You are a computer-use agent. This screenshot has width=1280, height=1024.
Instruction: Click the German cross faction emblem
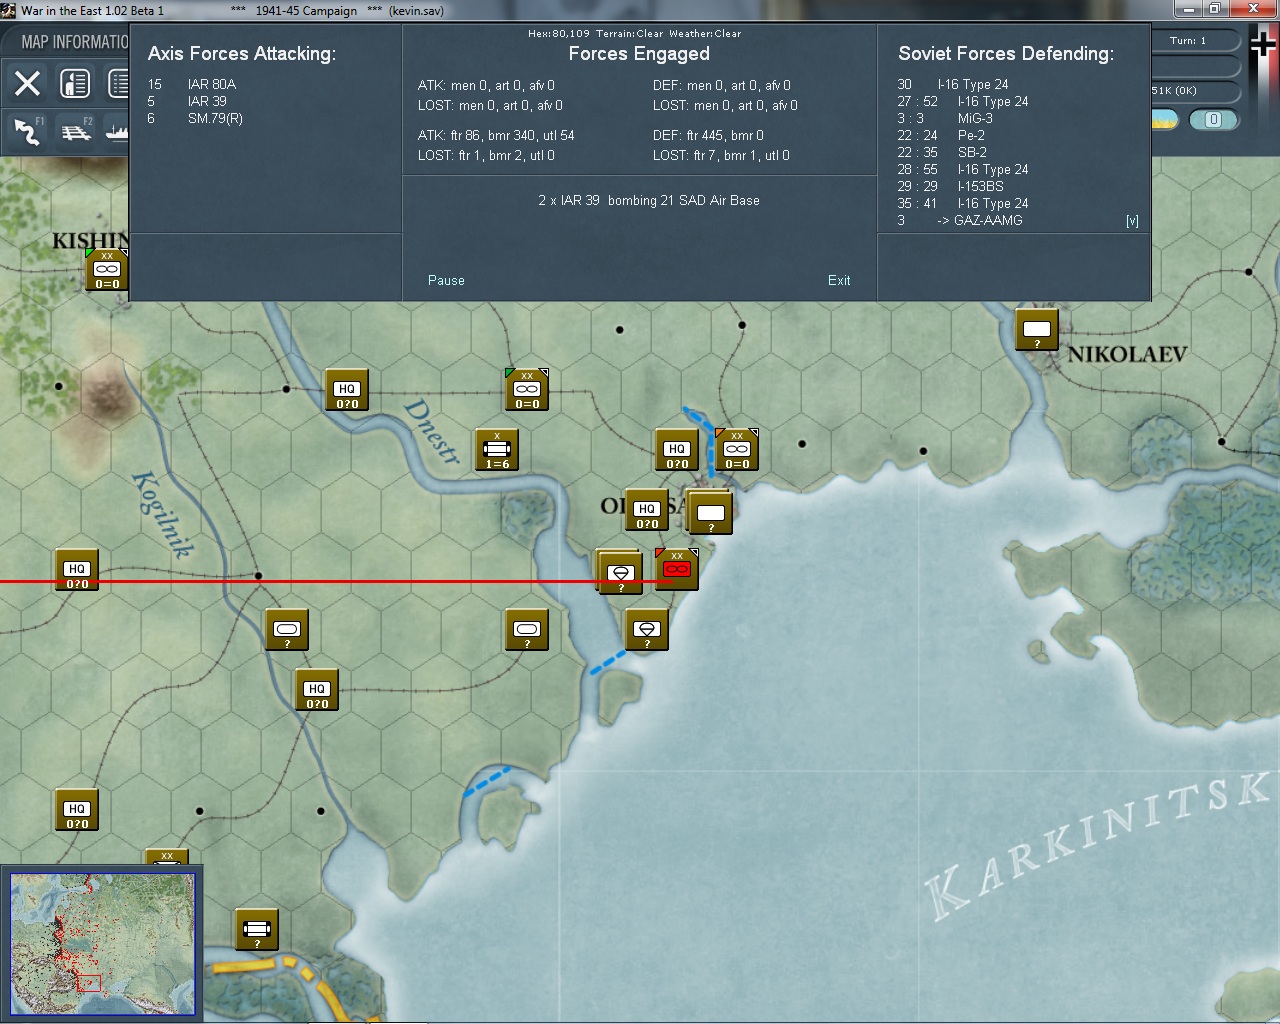(1263, 45)
